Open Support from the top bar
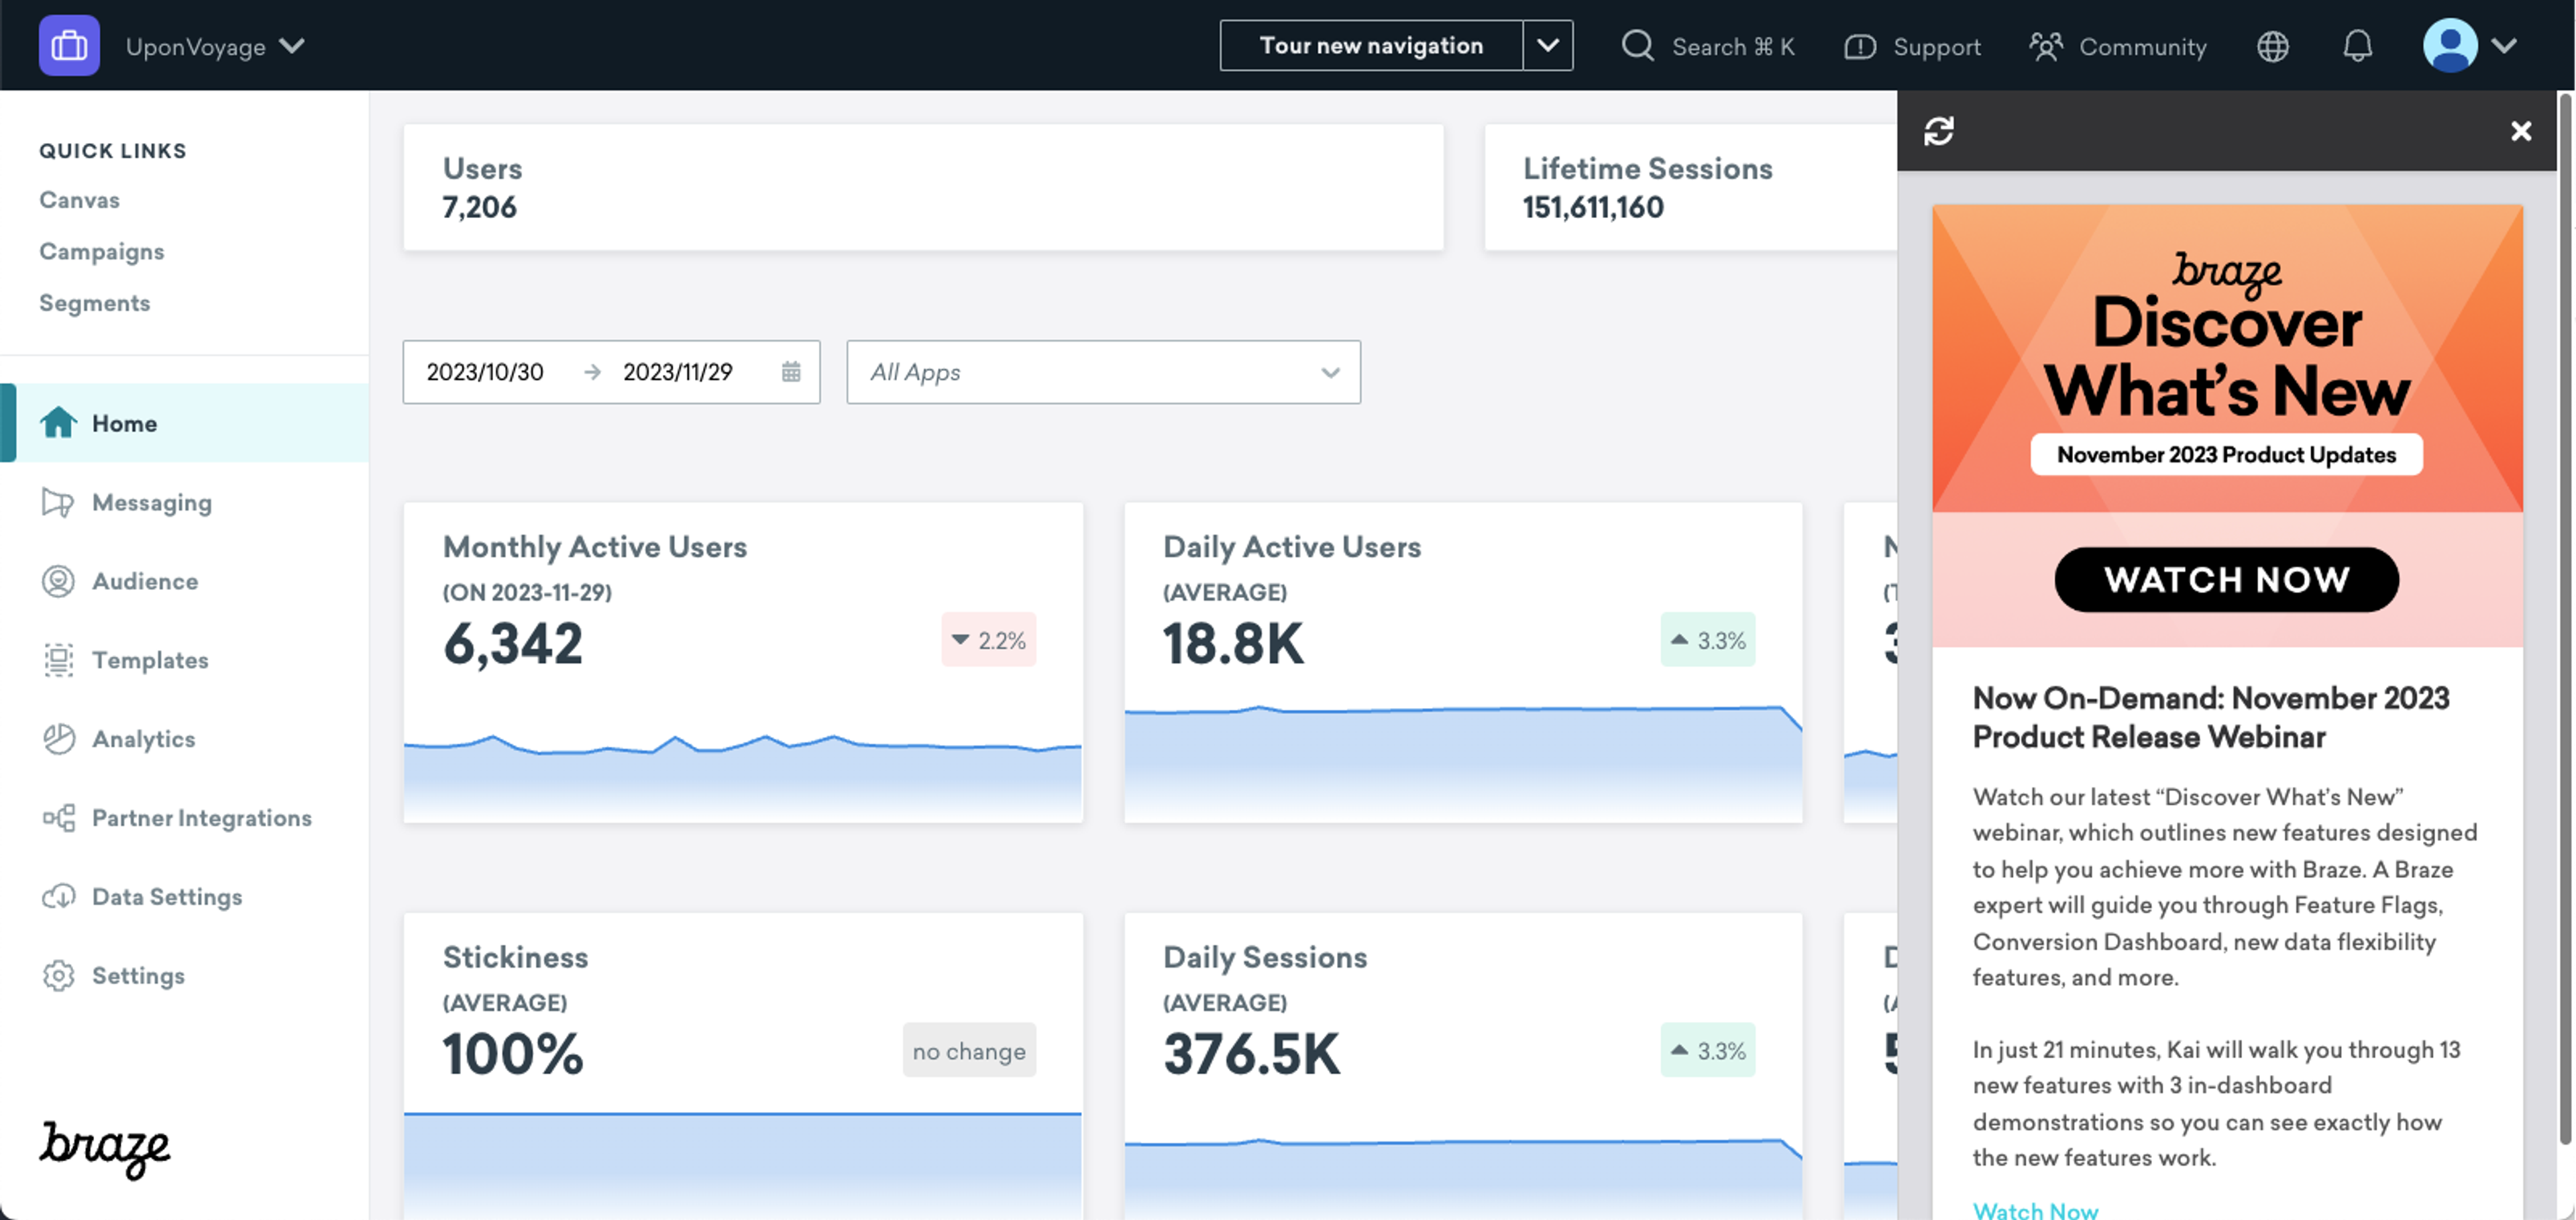The image size is (2576, 1220). (x=1912, y=46)
